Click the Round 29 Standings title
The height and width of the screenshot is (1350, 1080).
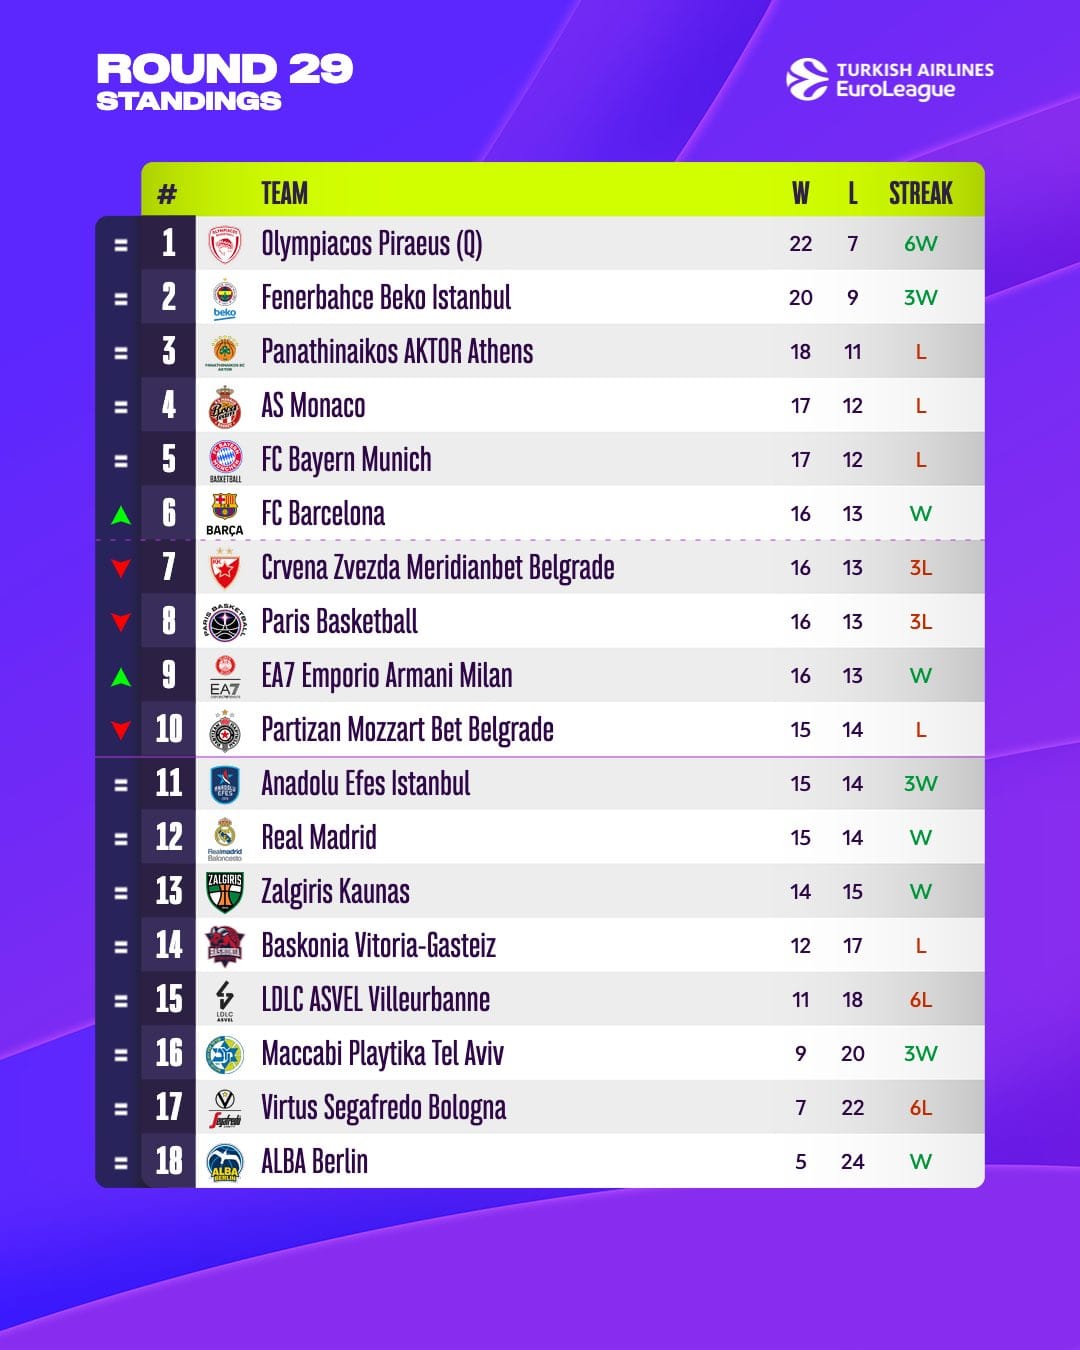pos(225,82)
